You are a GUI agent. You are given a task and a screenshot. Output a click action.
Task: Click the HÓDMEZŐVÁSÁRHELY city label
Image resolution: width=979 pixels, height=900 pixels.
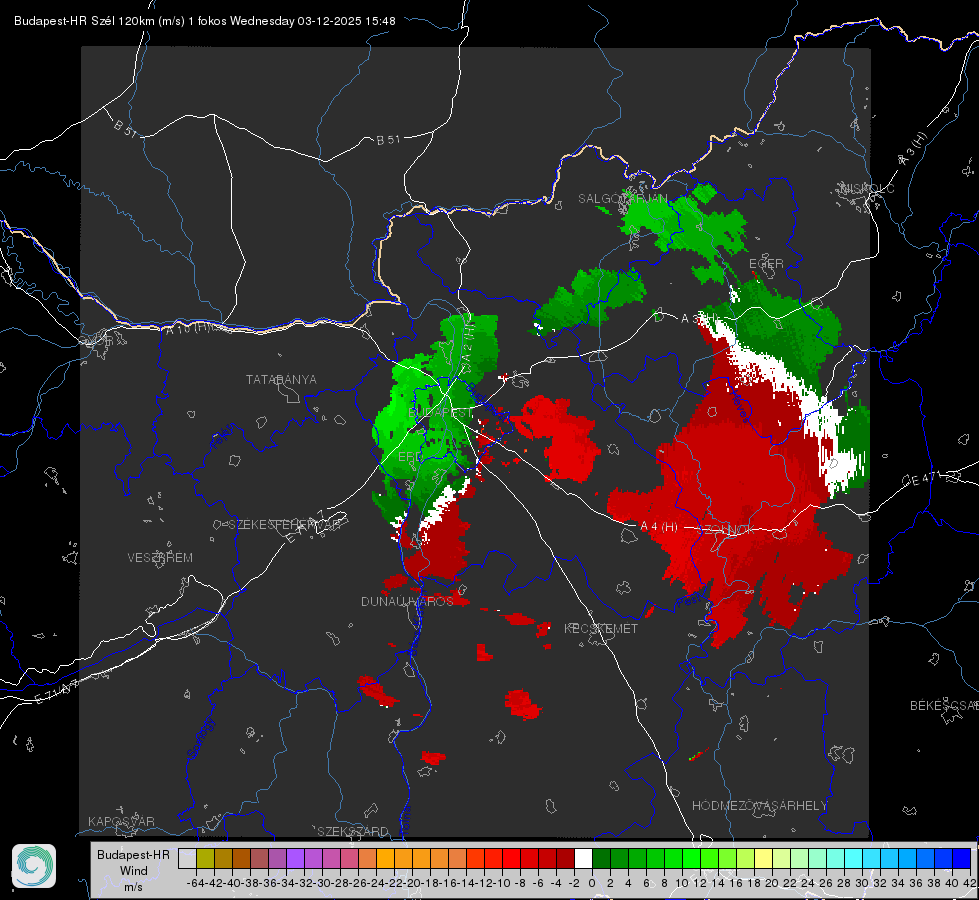[759, 806]
